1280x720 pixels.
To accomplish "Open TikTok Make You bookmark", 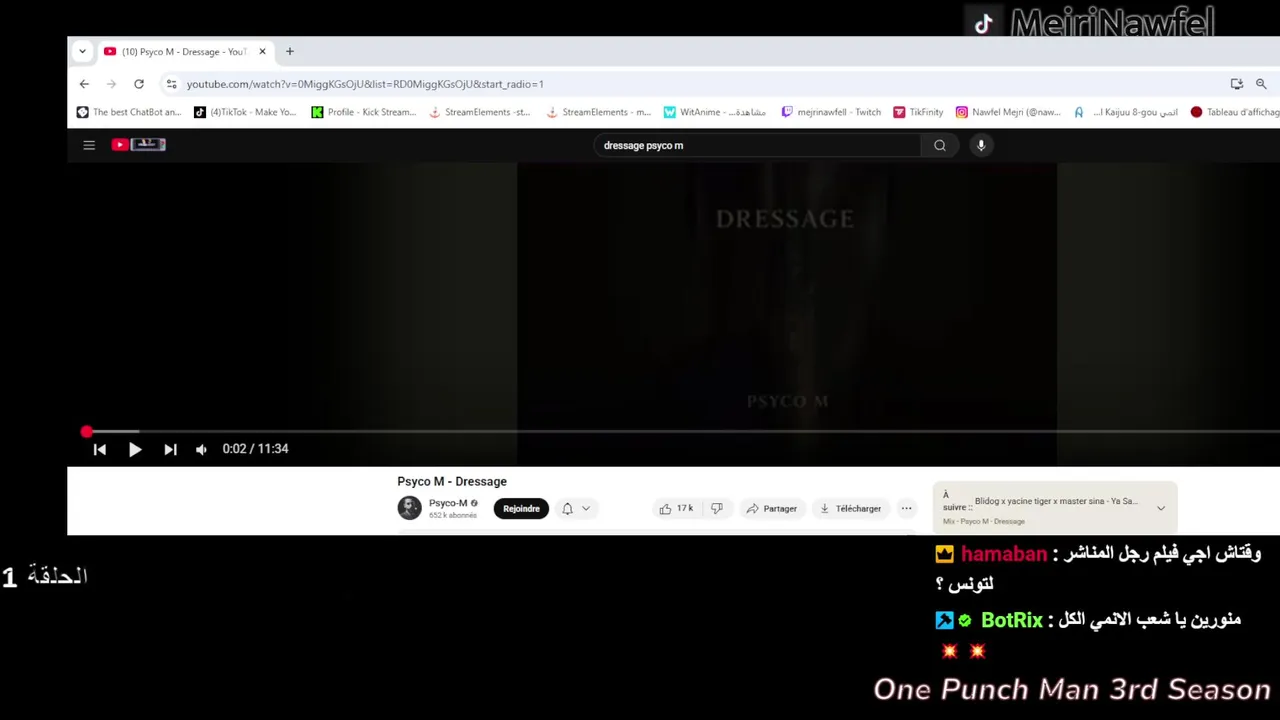I will (245, 112).
